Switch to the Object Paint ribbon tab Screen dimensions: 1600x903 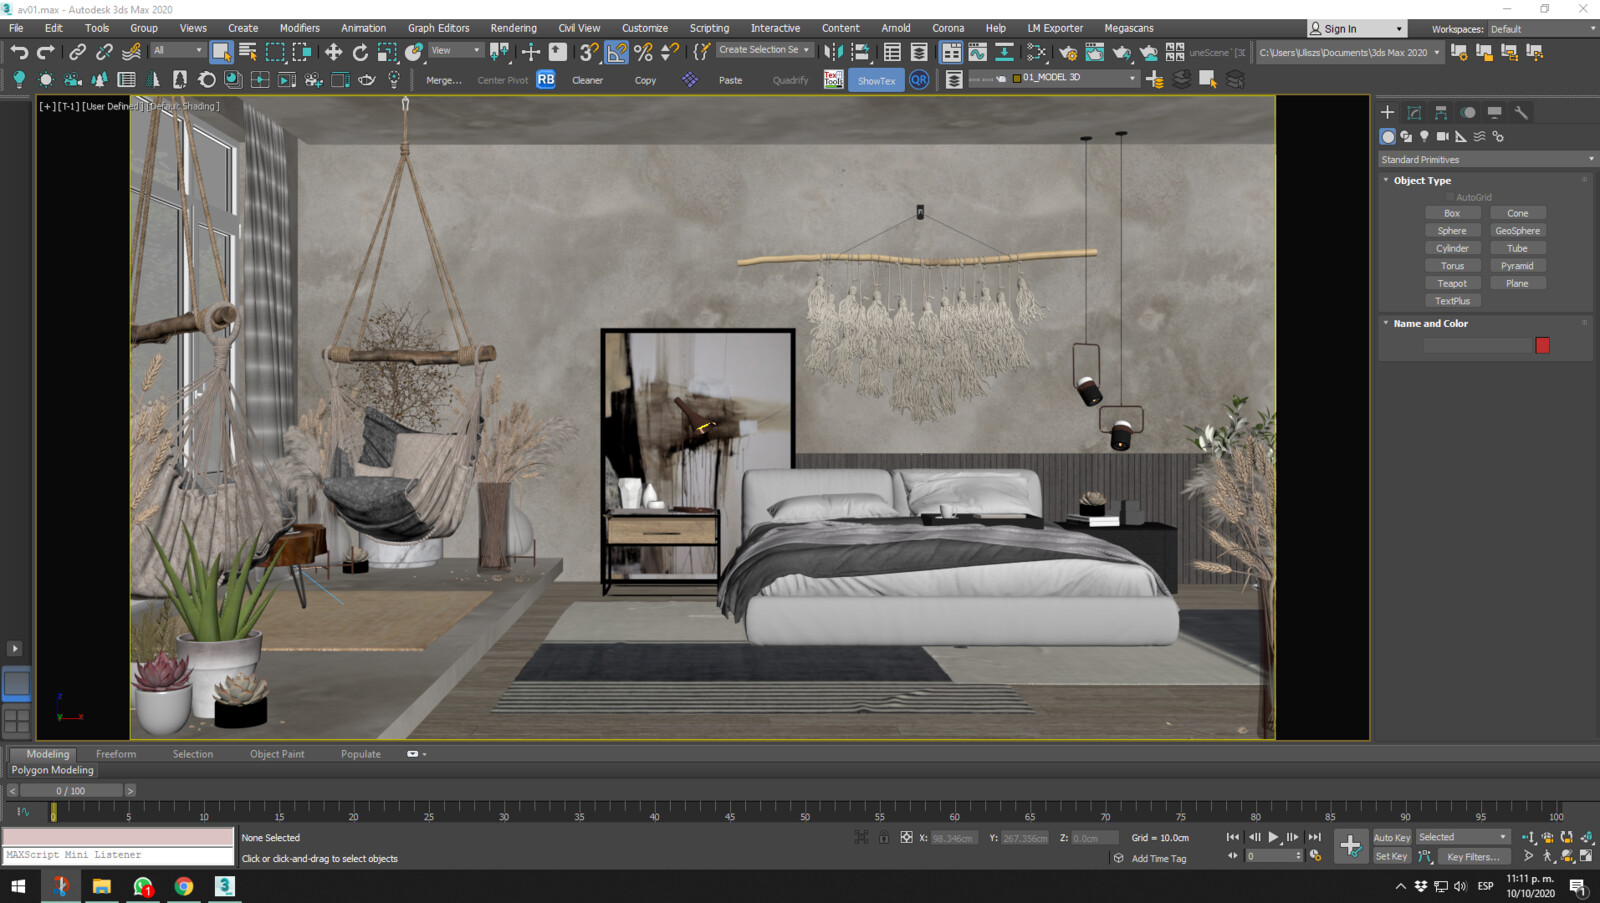[x=277, y=754]
